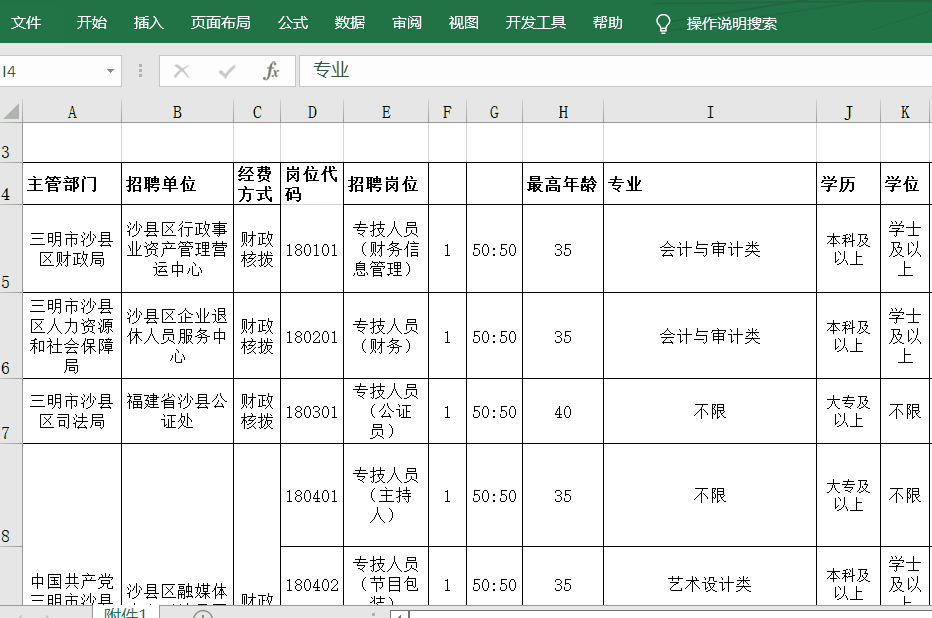932x618 pixels.
Task: Open the 页面布局 tab
Action: click(221, 23)
